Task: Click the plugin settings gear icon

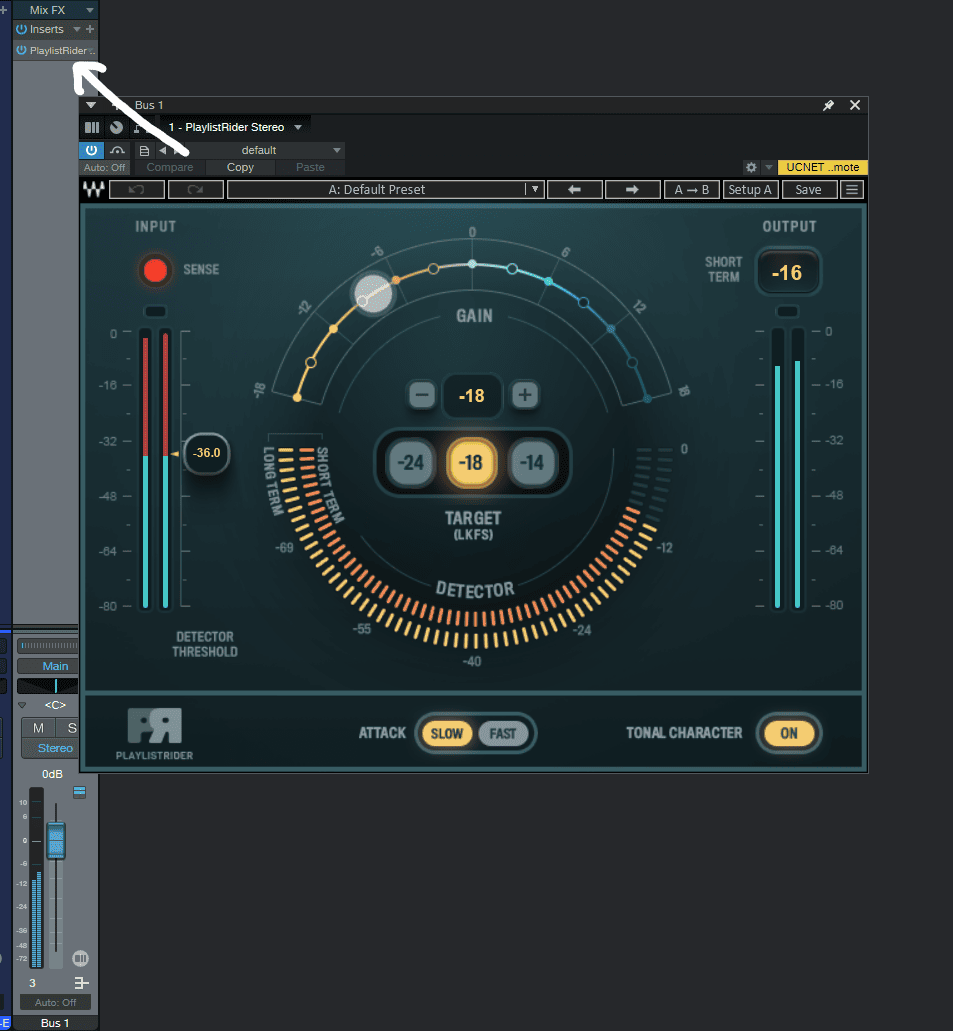Action: pyautogui.click(x=751, y=167)
